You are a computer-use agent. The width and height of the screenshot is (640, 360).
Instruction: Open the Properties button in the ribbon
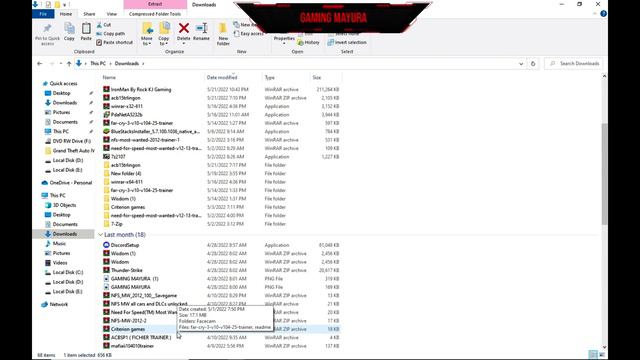click(x=284, y=39)
